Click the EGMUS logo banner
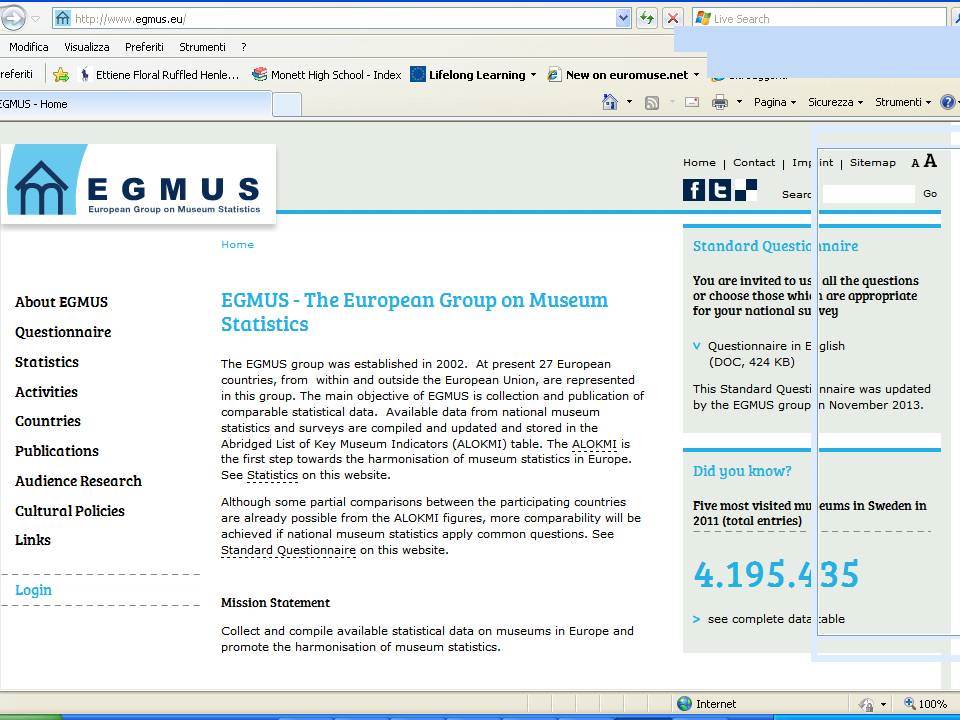This screenshot has width=960, height=720. 138,184
